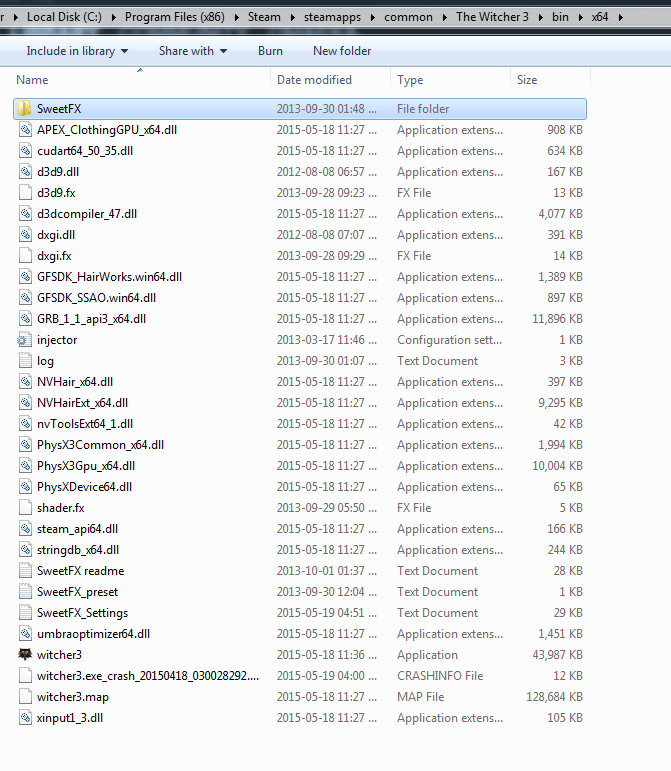
Task: Select the log text document icon
Action: click(25, 361)
